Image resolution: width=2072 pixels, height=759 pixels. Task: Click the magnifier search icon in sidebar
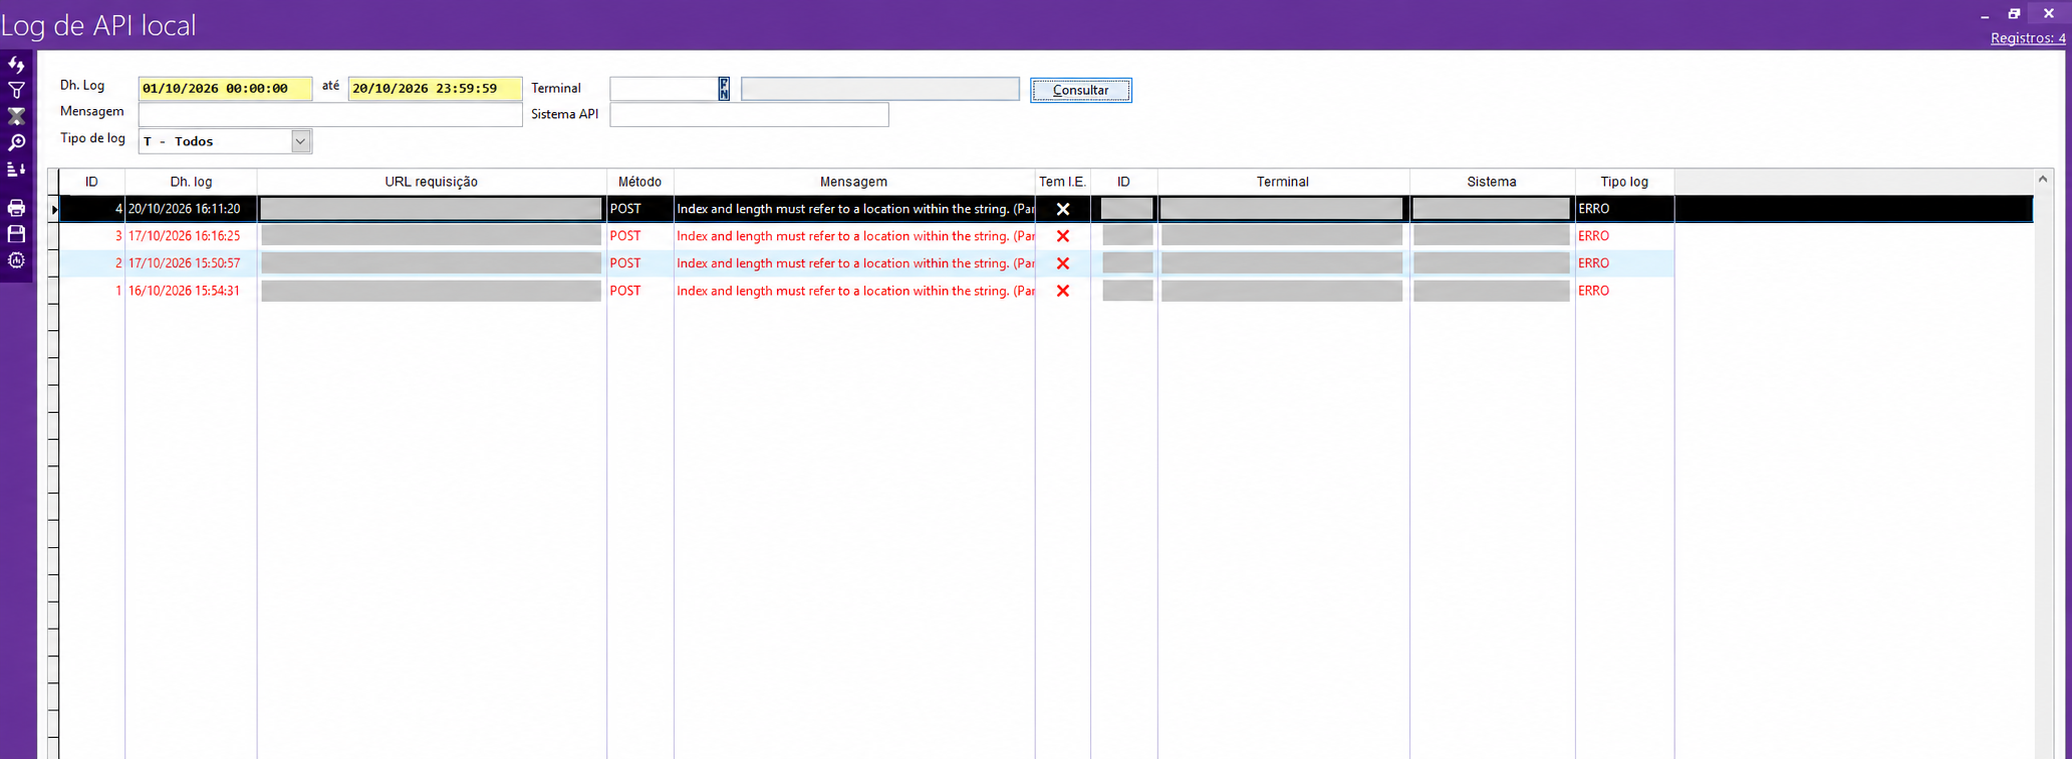pos(16,143)
